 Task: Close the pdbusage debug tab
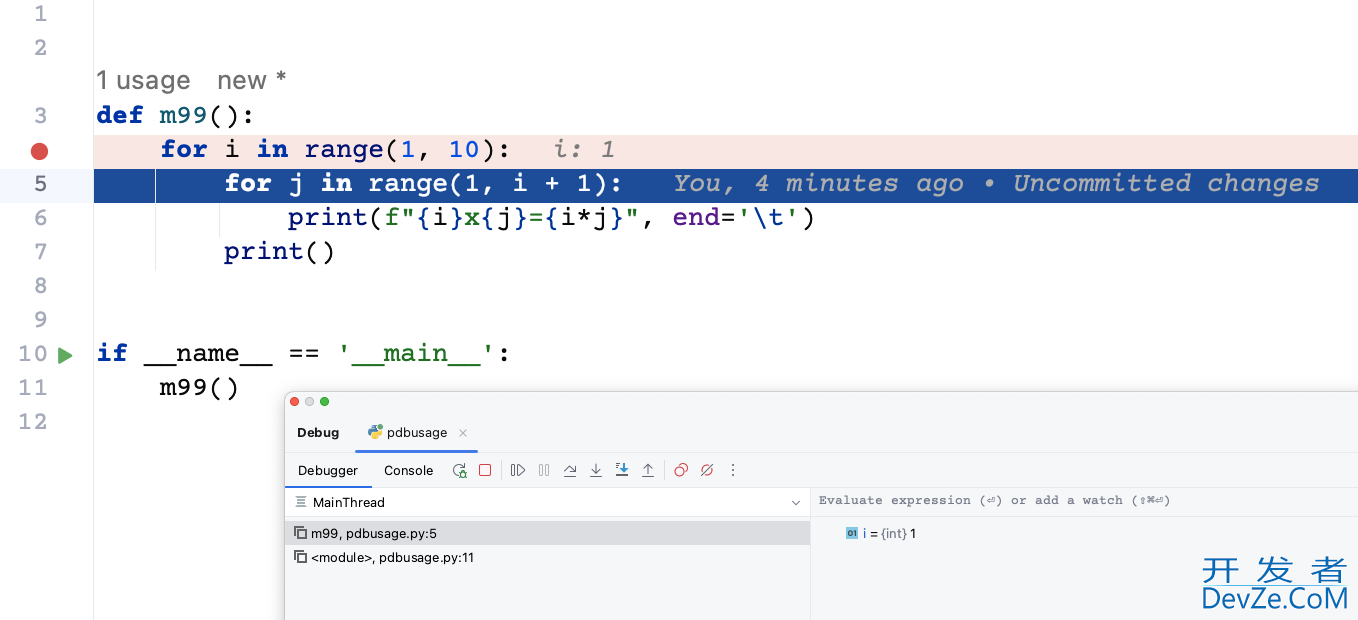tap(463, 433)
